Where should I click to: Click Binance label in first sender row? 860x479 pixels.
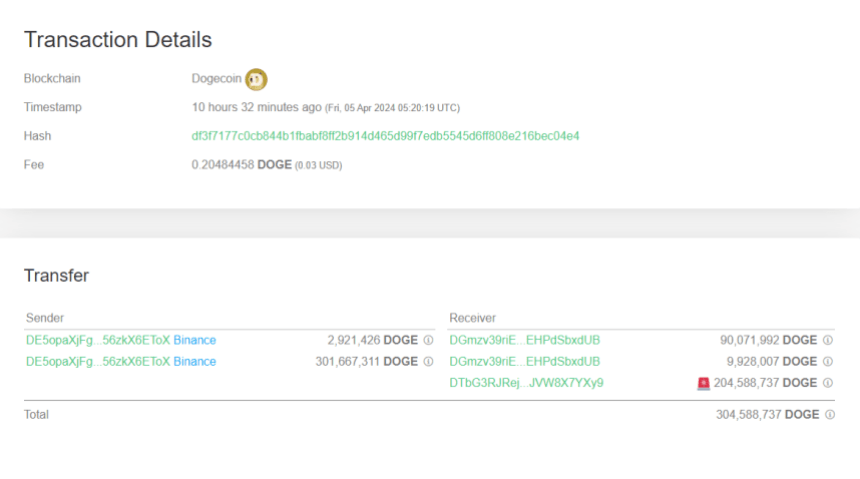[194, 340]
